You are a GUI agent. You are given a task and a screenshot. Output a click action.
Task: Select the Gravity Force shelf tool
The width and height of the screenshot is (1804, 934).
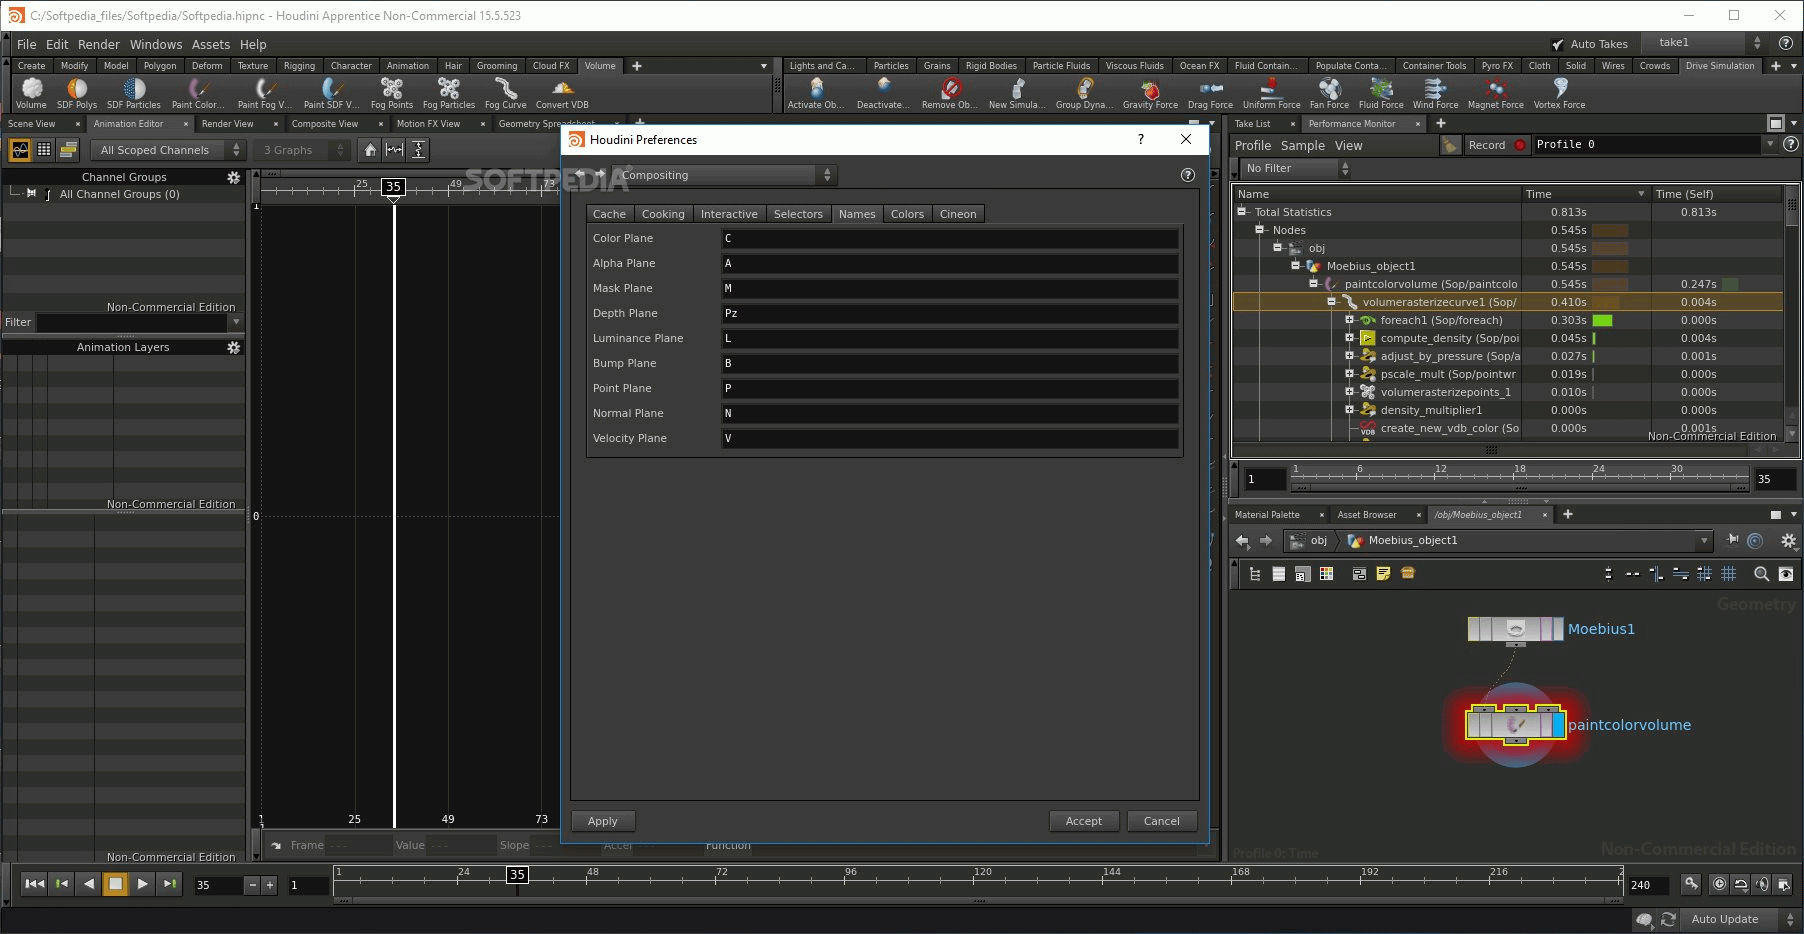[x=1150, y=93]
